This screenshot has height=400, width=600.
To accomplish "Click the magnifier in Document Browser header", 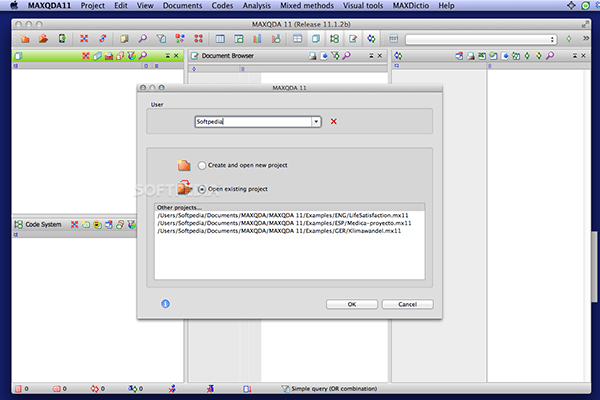I will [347, 56].
